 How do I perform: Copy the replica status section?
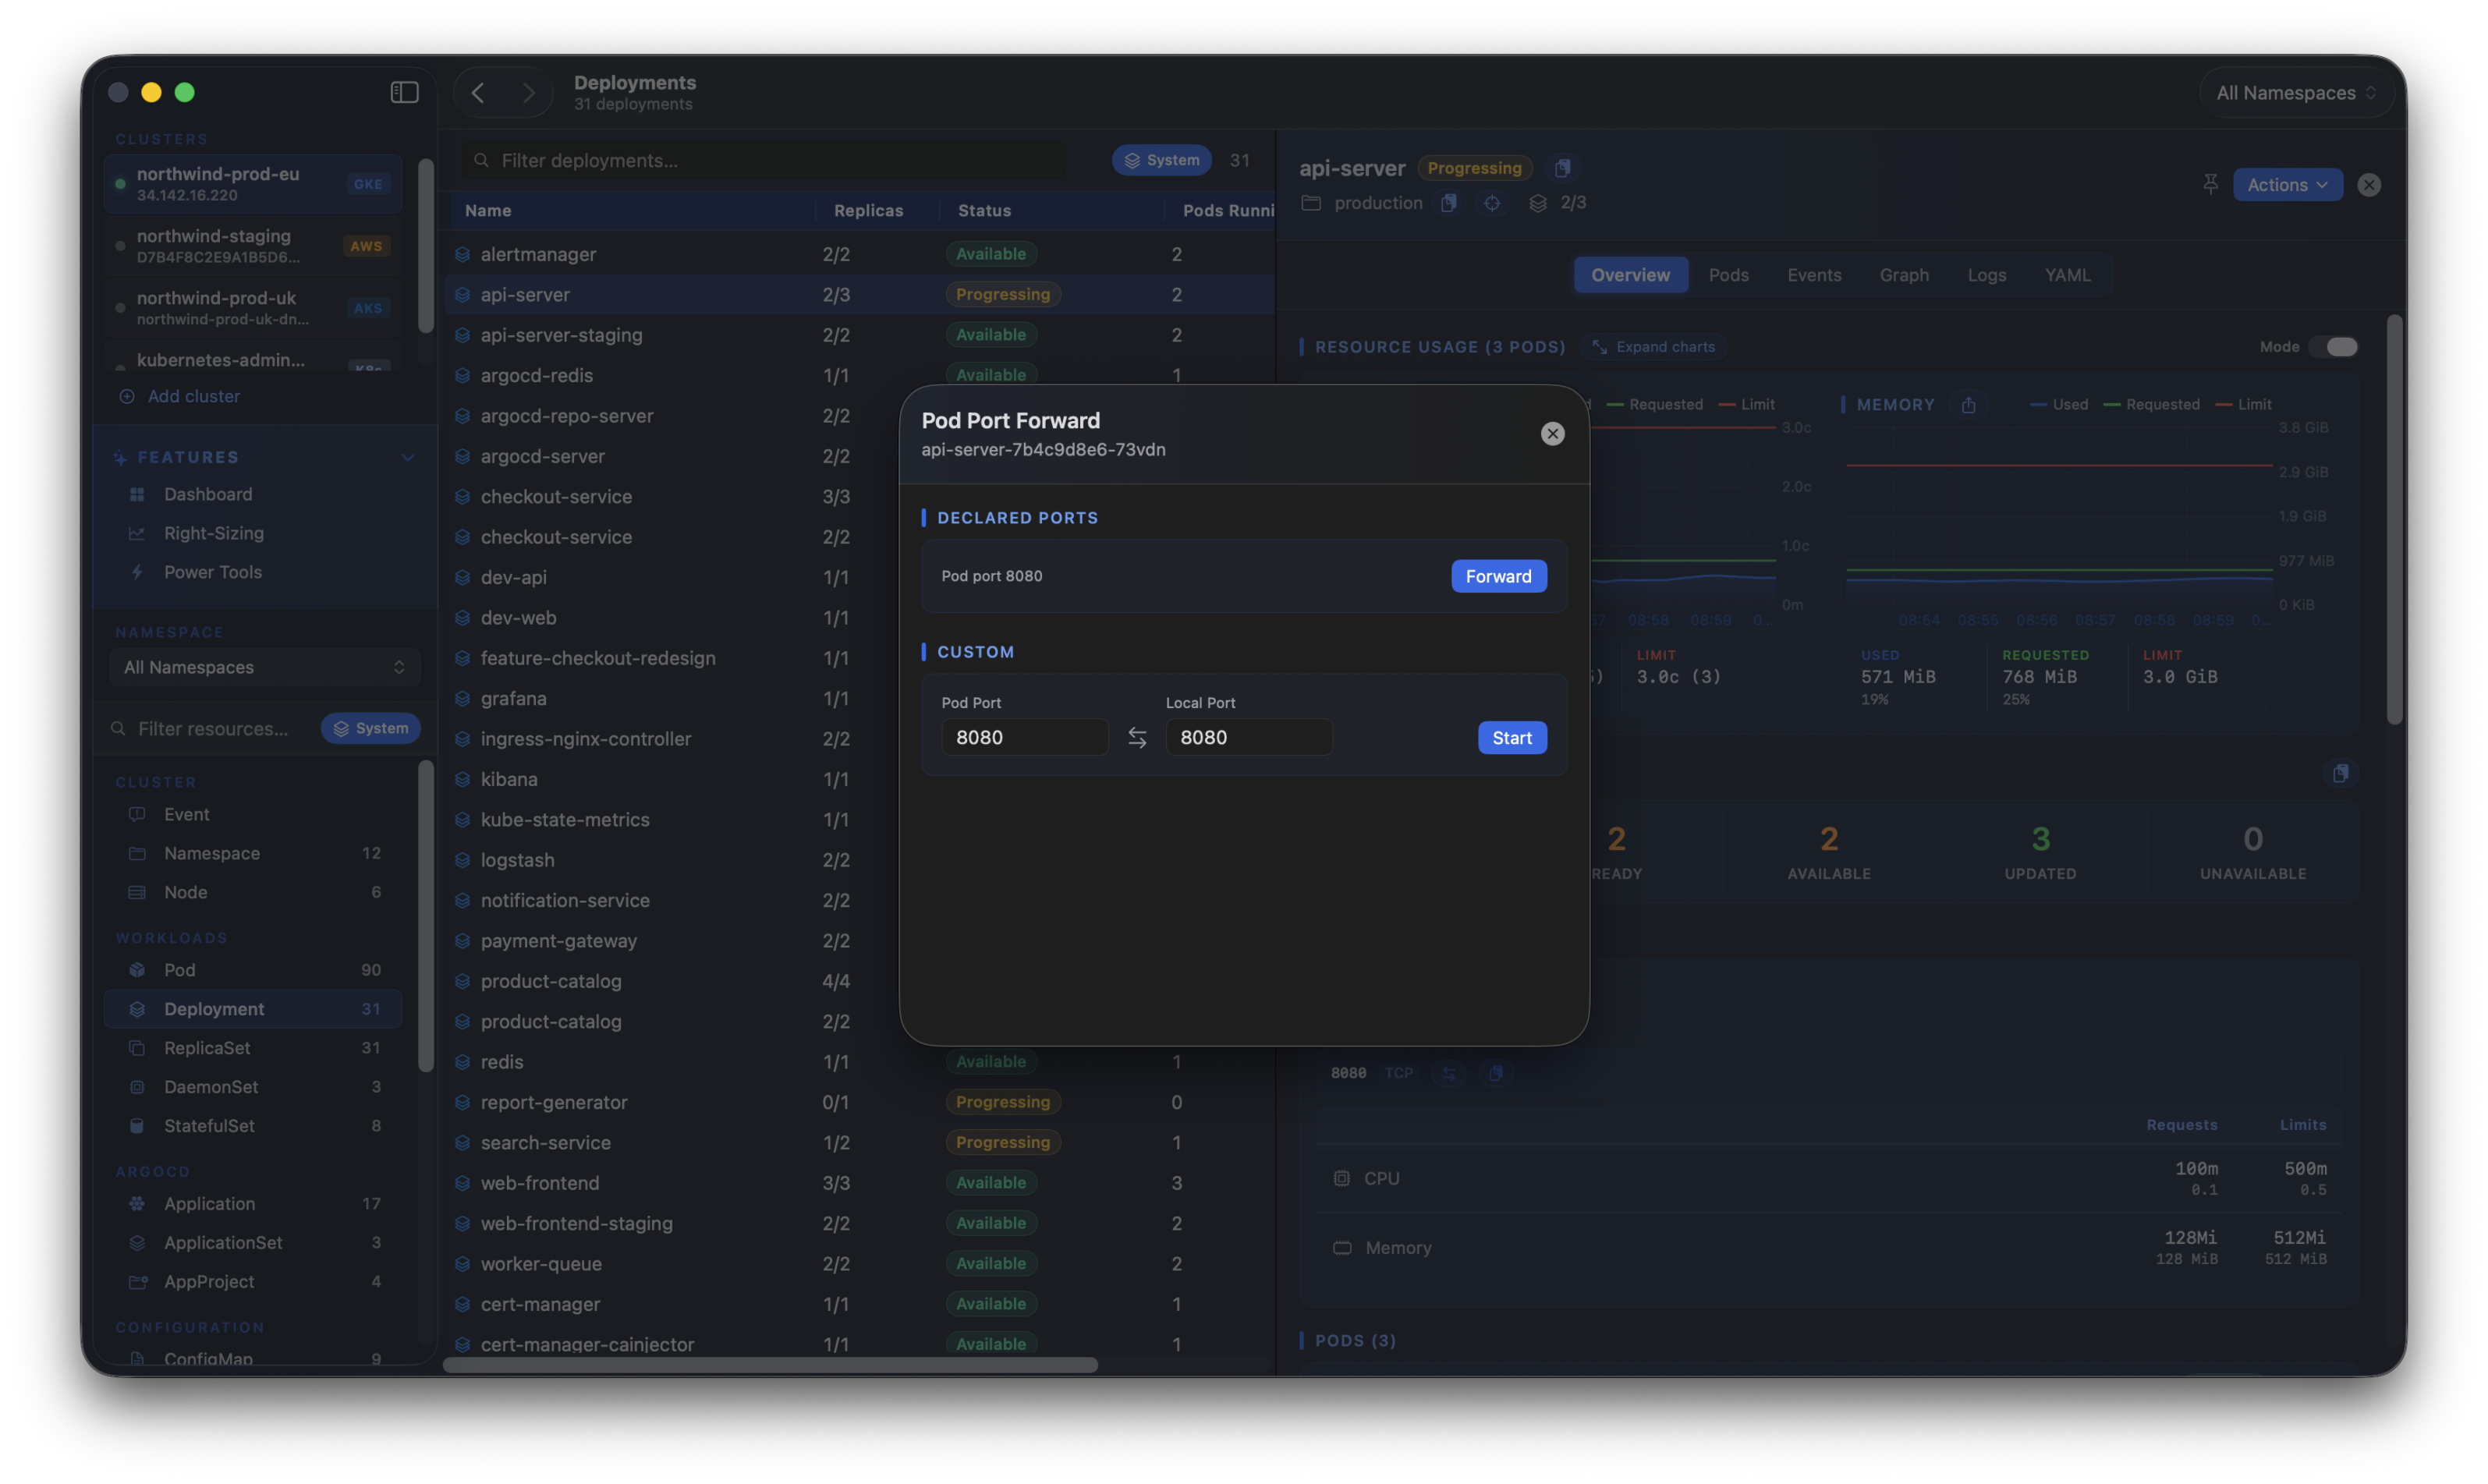coord(2340,773)
